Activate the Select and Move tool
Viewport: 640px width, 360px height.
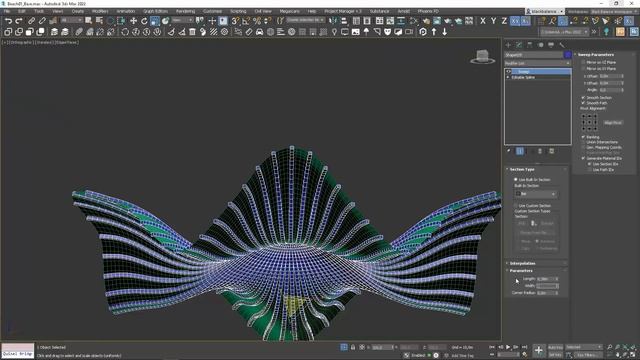(x=133, y=21)
